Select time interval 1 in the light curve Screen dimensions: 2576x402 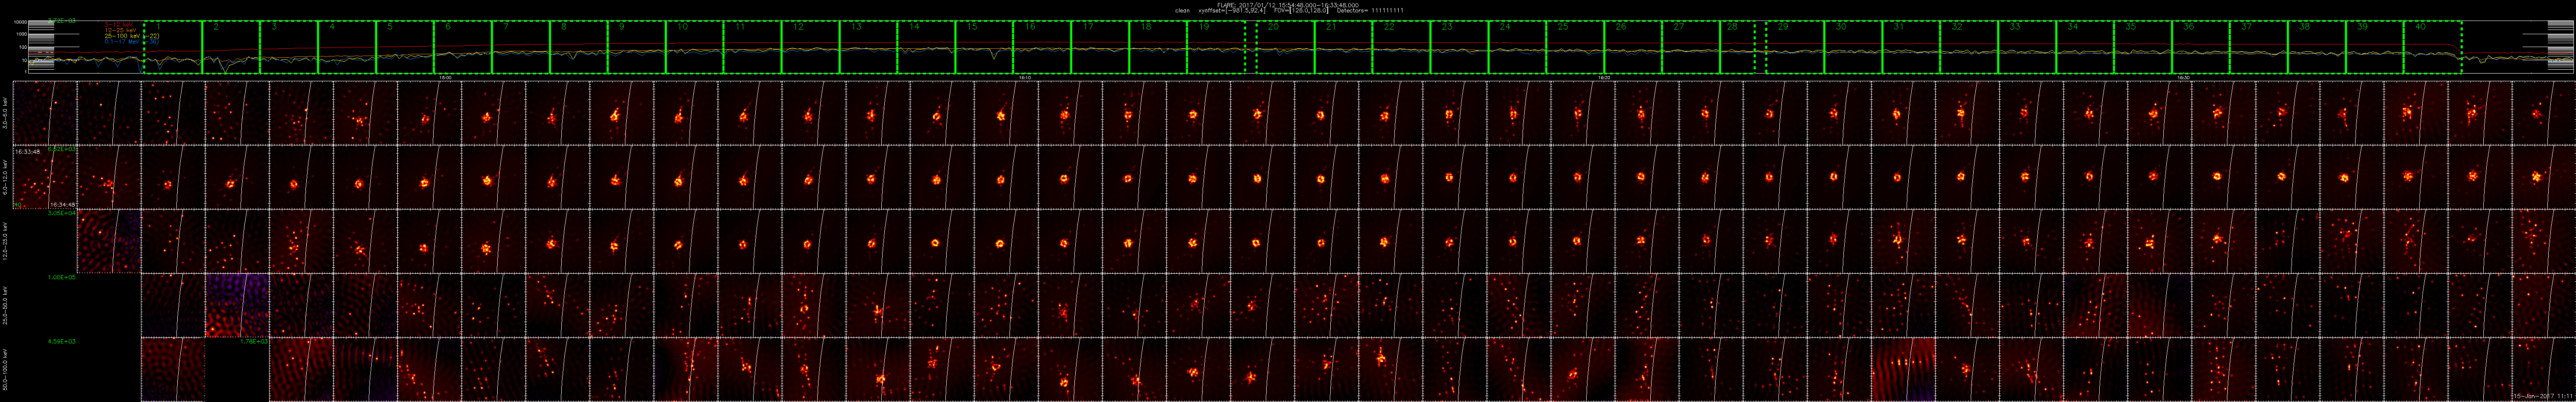(x=173, y=47)
